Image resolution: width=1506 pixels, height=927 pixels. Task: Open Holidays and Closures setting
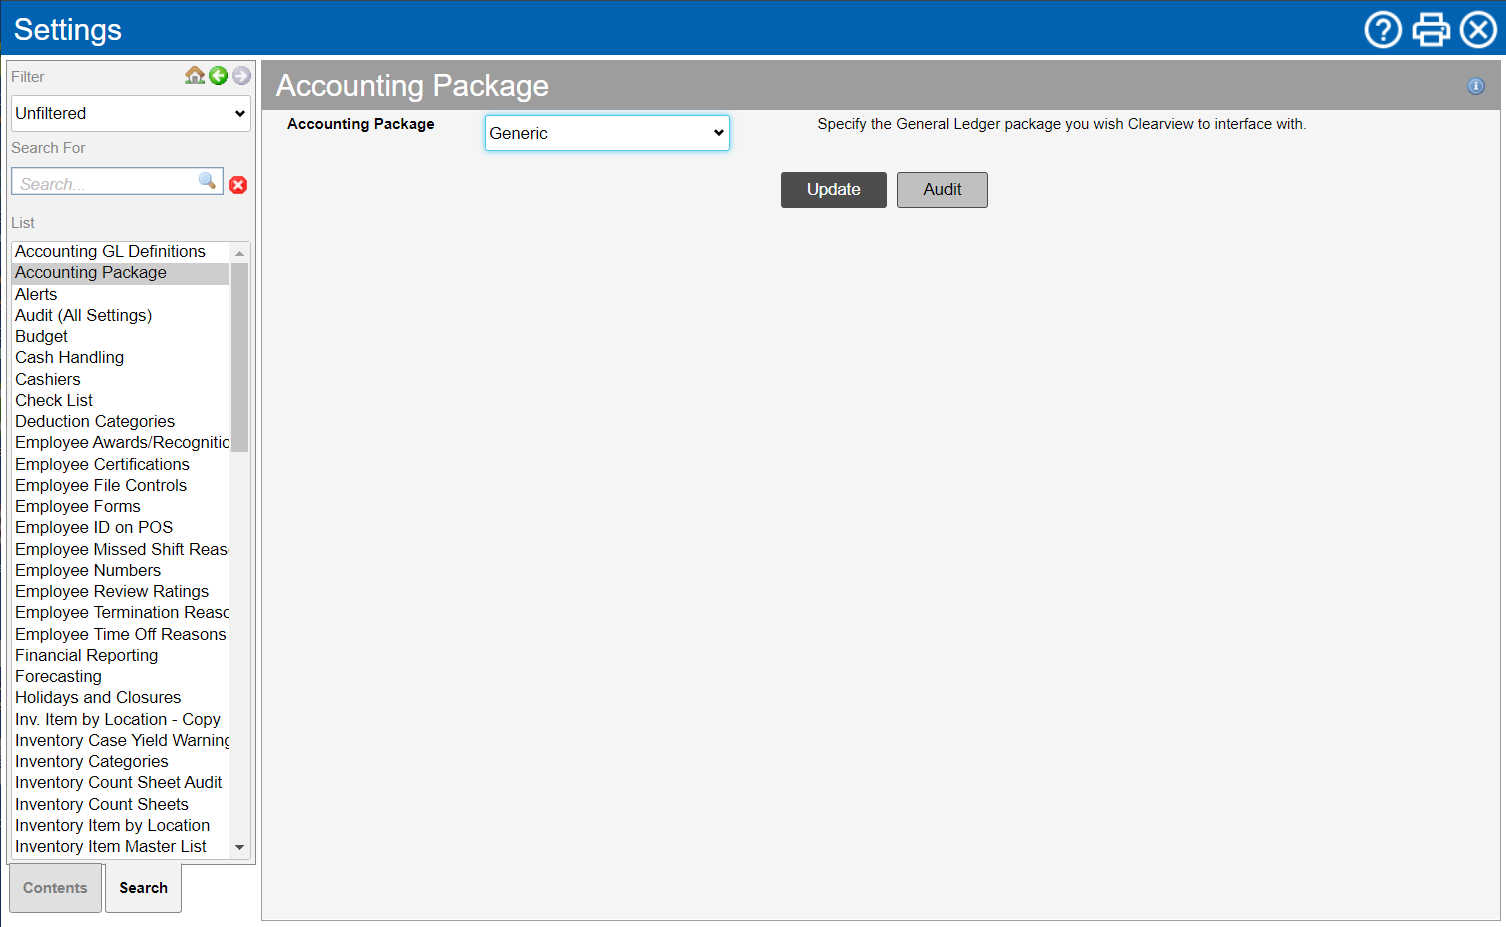point(98,698)
